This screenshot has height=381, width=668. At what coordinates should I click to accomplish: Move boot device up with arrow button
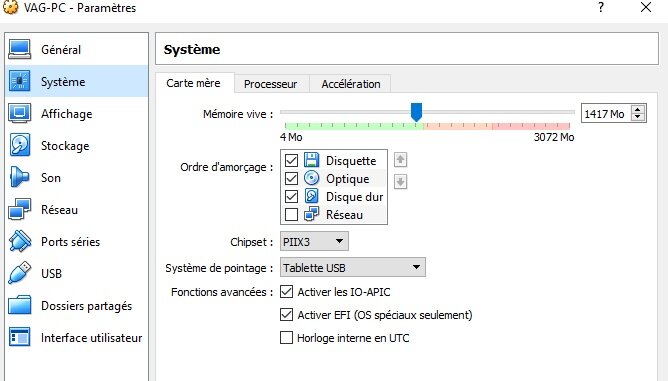point(400,160)
